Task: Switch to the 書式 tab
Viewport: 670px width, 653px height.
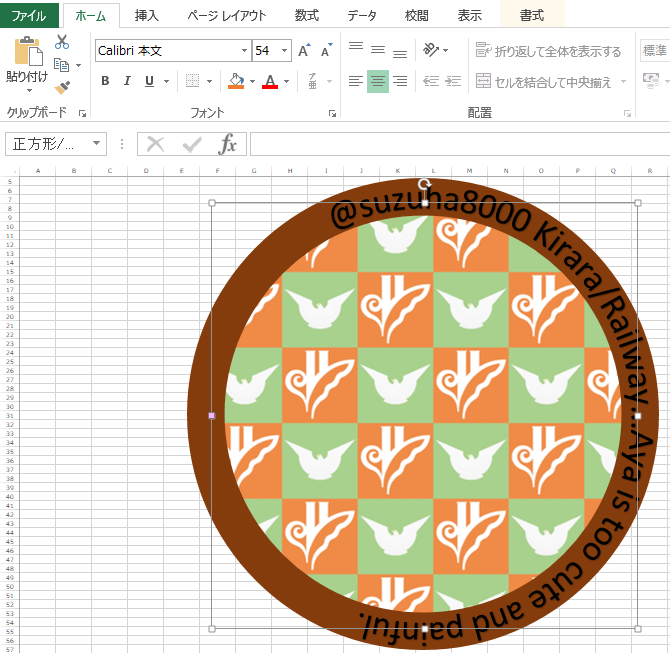Action: tap(532, 15)
